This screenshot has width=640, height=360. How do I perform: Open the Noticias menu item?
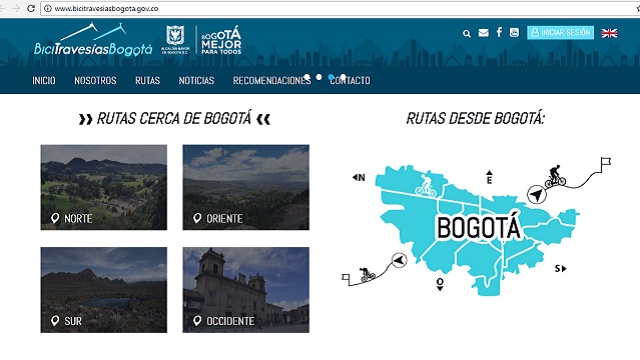196,80
